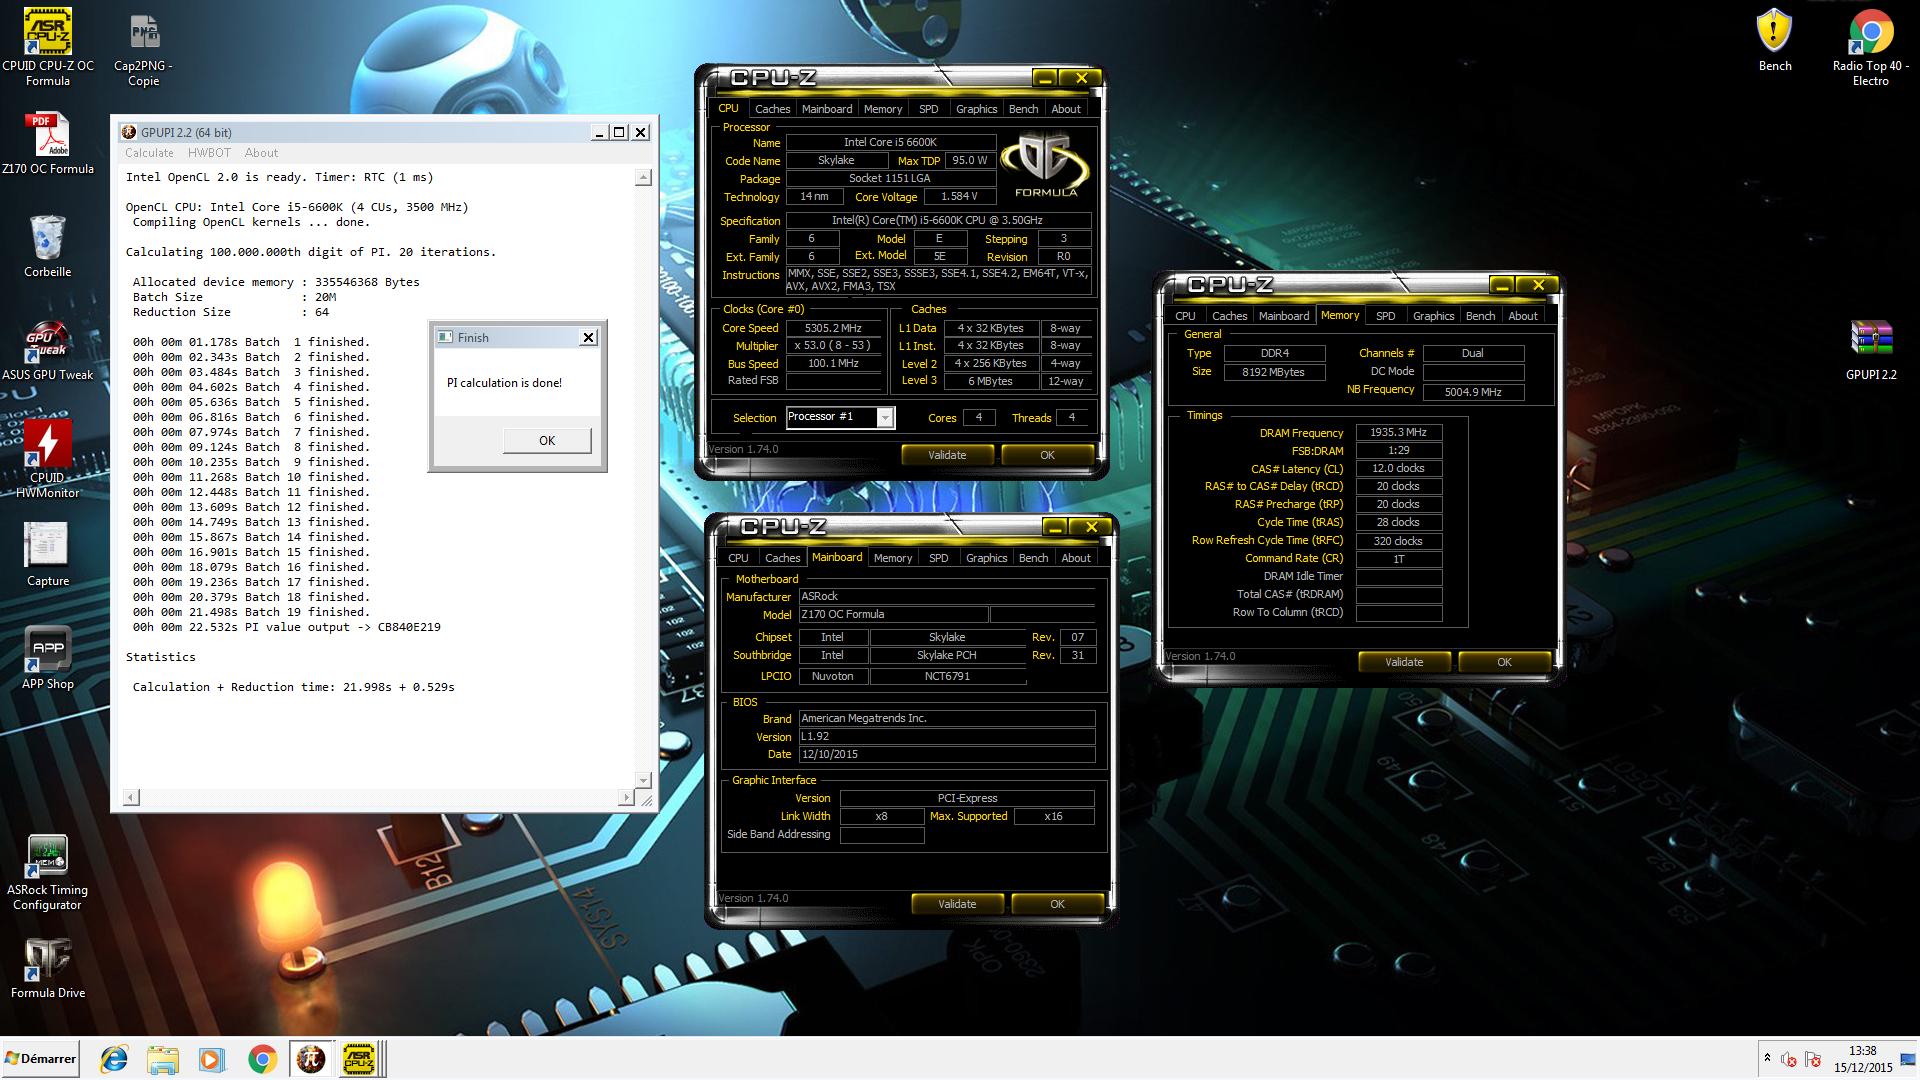Open the Capture desktop file
The image size is (1920, 1080).
coord(47,555)
